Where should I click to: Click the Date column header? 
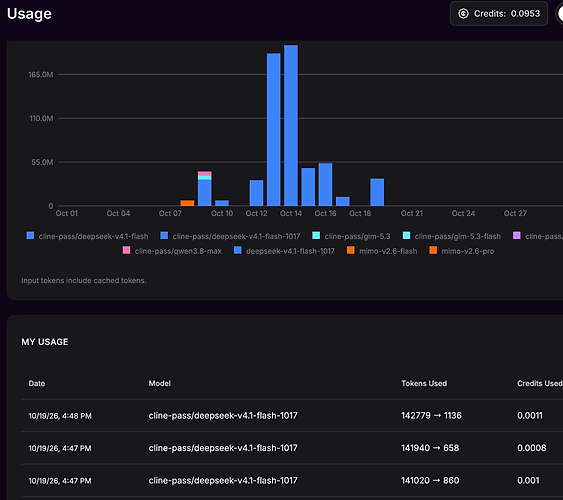pyautogui.click(x=37, y=383)
